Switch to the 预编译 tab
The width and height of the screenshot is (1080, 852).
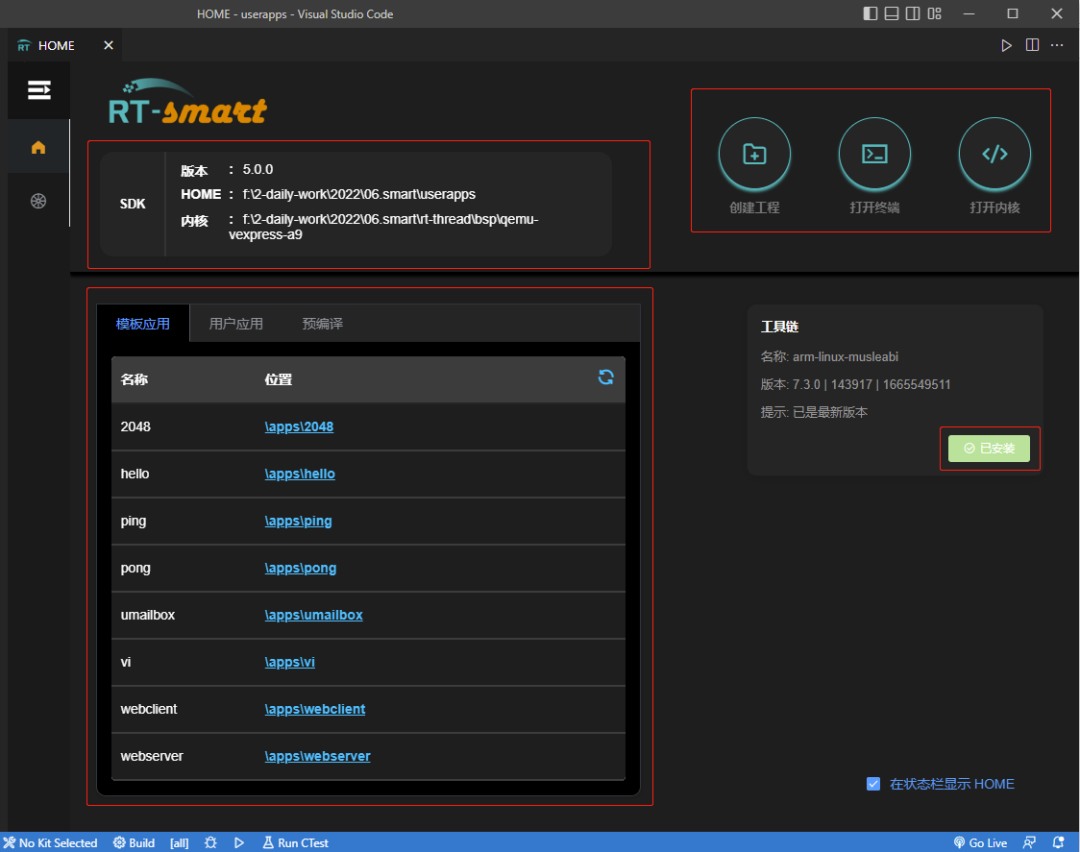[322, 324]
